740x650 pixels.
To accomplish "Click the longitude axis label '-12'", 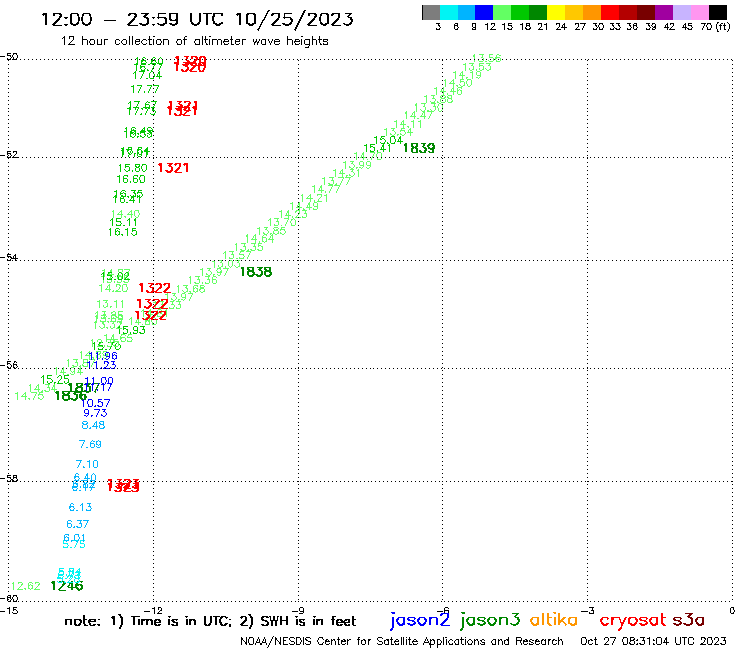I will click(153, 611).
